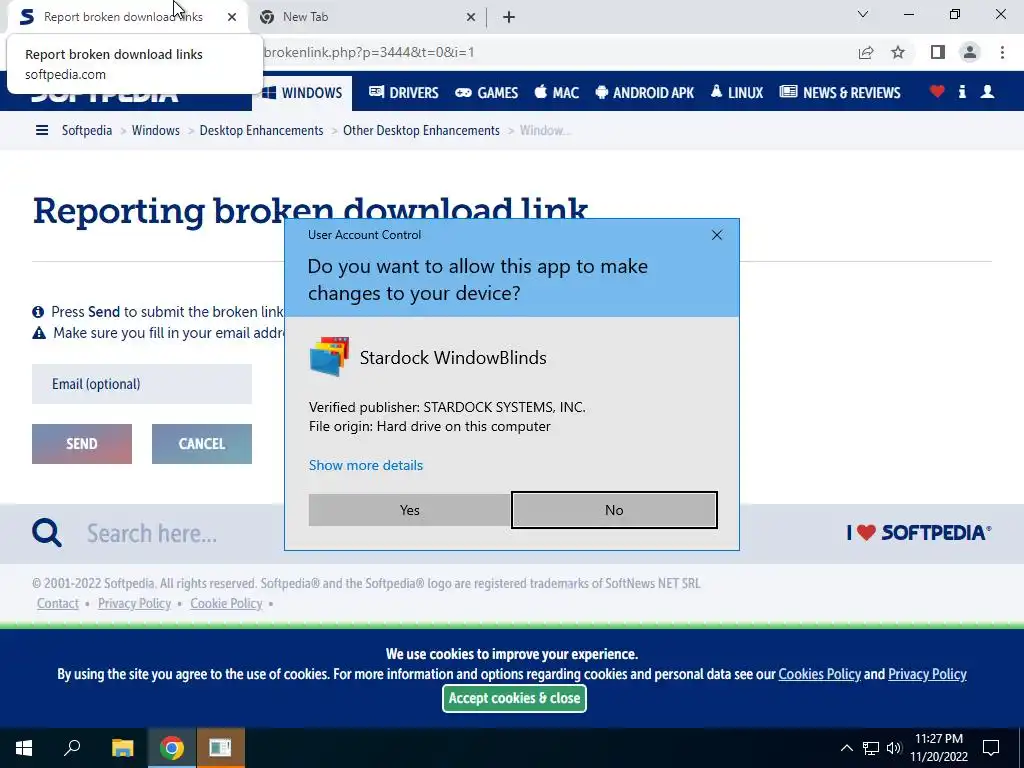The image size is (1024, 768).
Task: Open the Android APK section
Action: (x=645, y=93)
